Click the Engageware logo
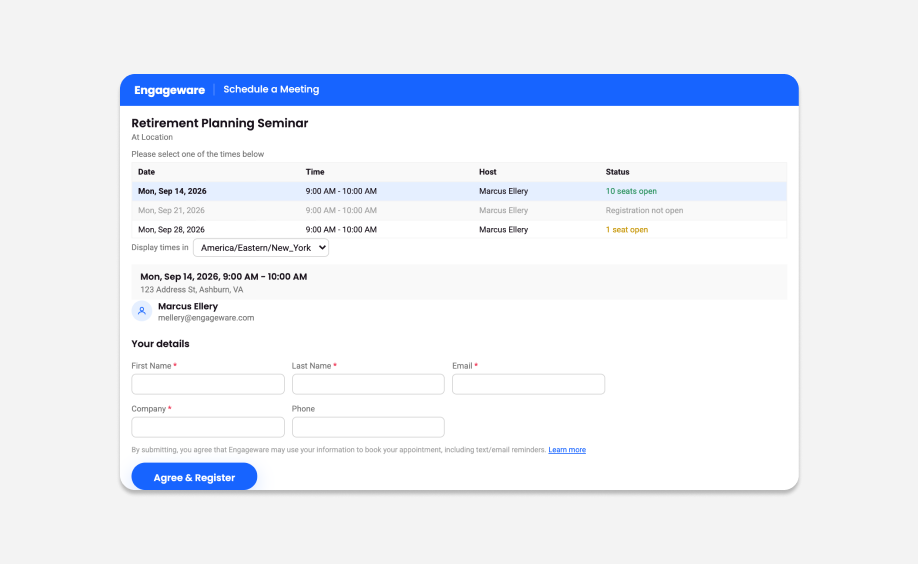 tap(169, 90)
